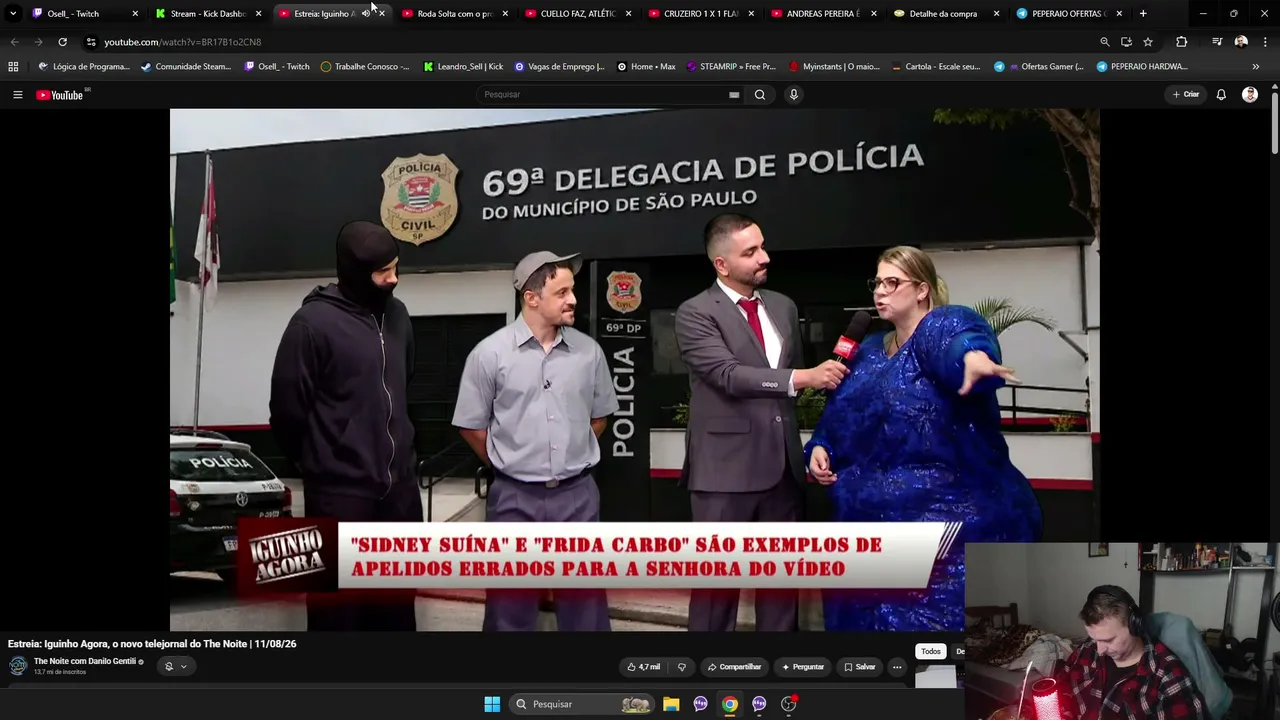Viewport: 1280px width, 720px height.
Task: Open the Chrome apps grid in bookmarks bar
Action: point(13,67)
